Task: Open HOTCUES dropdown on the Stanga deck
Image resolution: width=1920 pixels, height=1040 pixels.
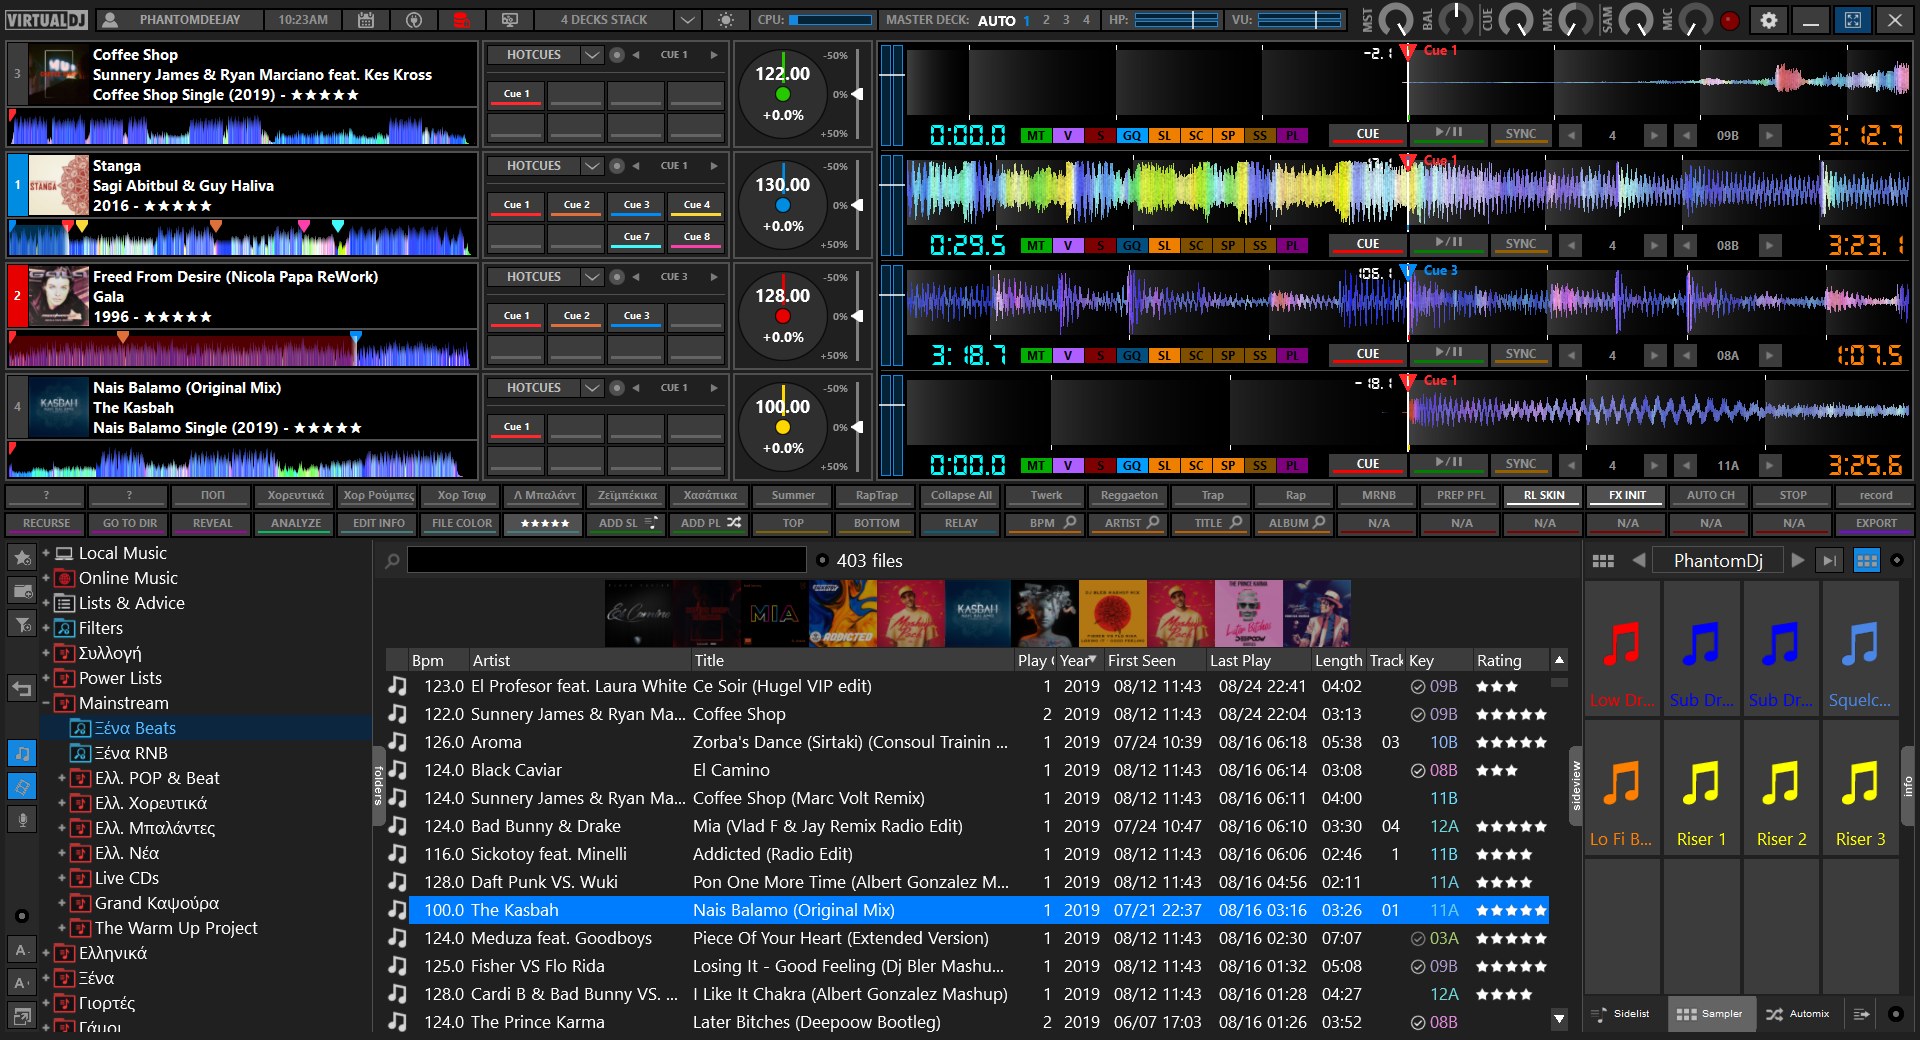Action: click(592, 166)
